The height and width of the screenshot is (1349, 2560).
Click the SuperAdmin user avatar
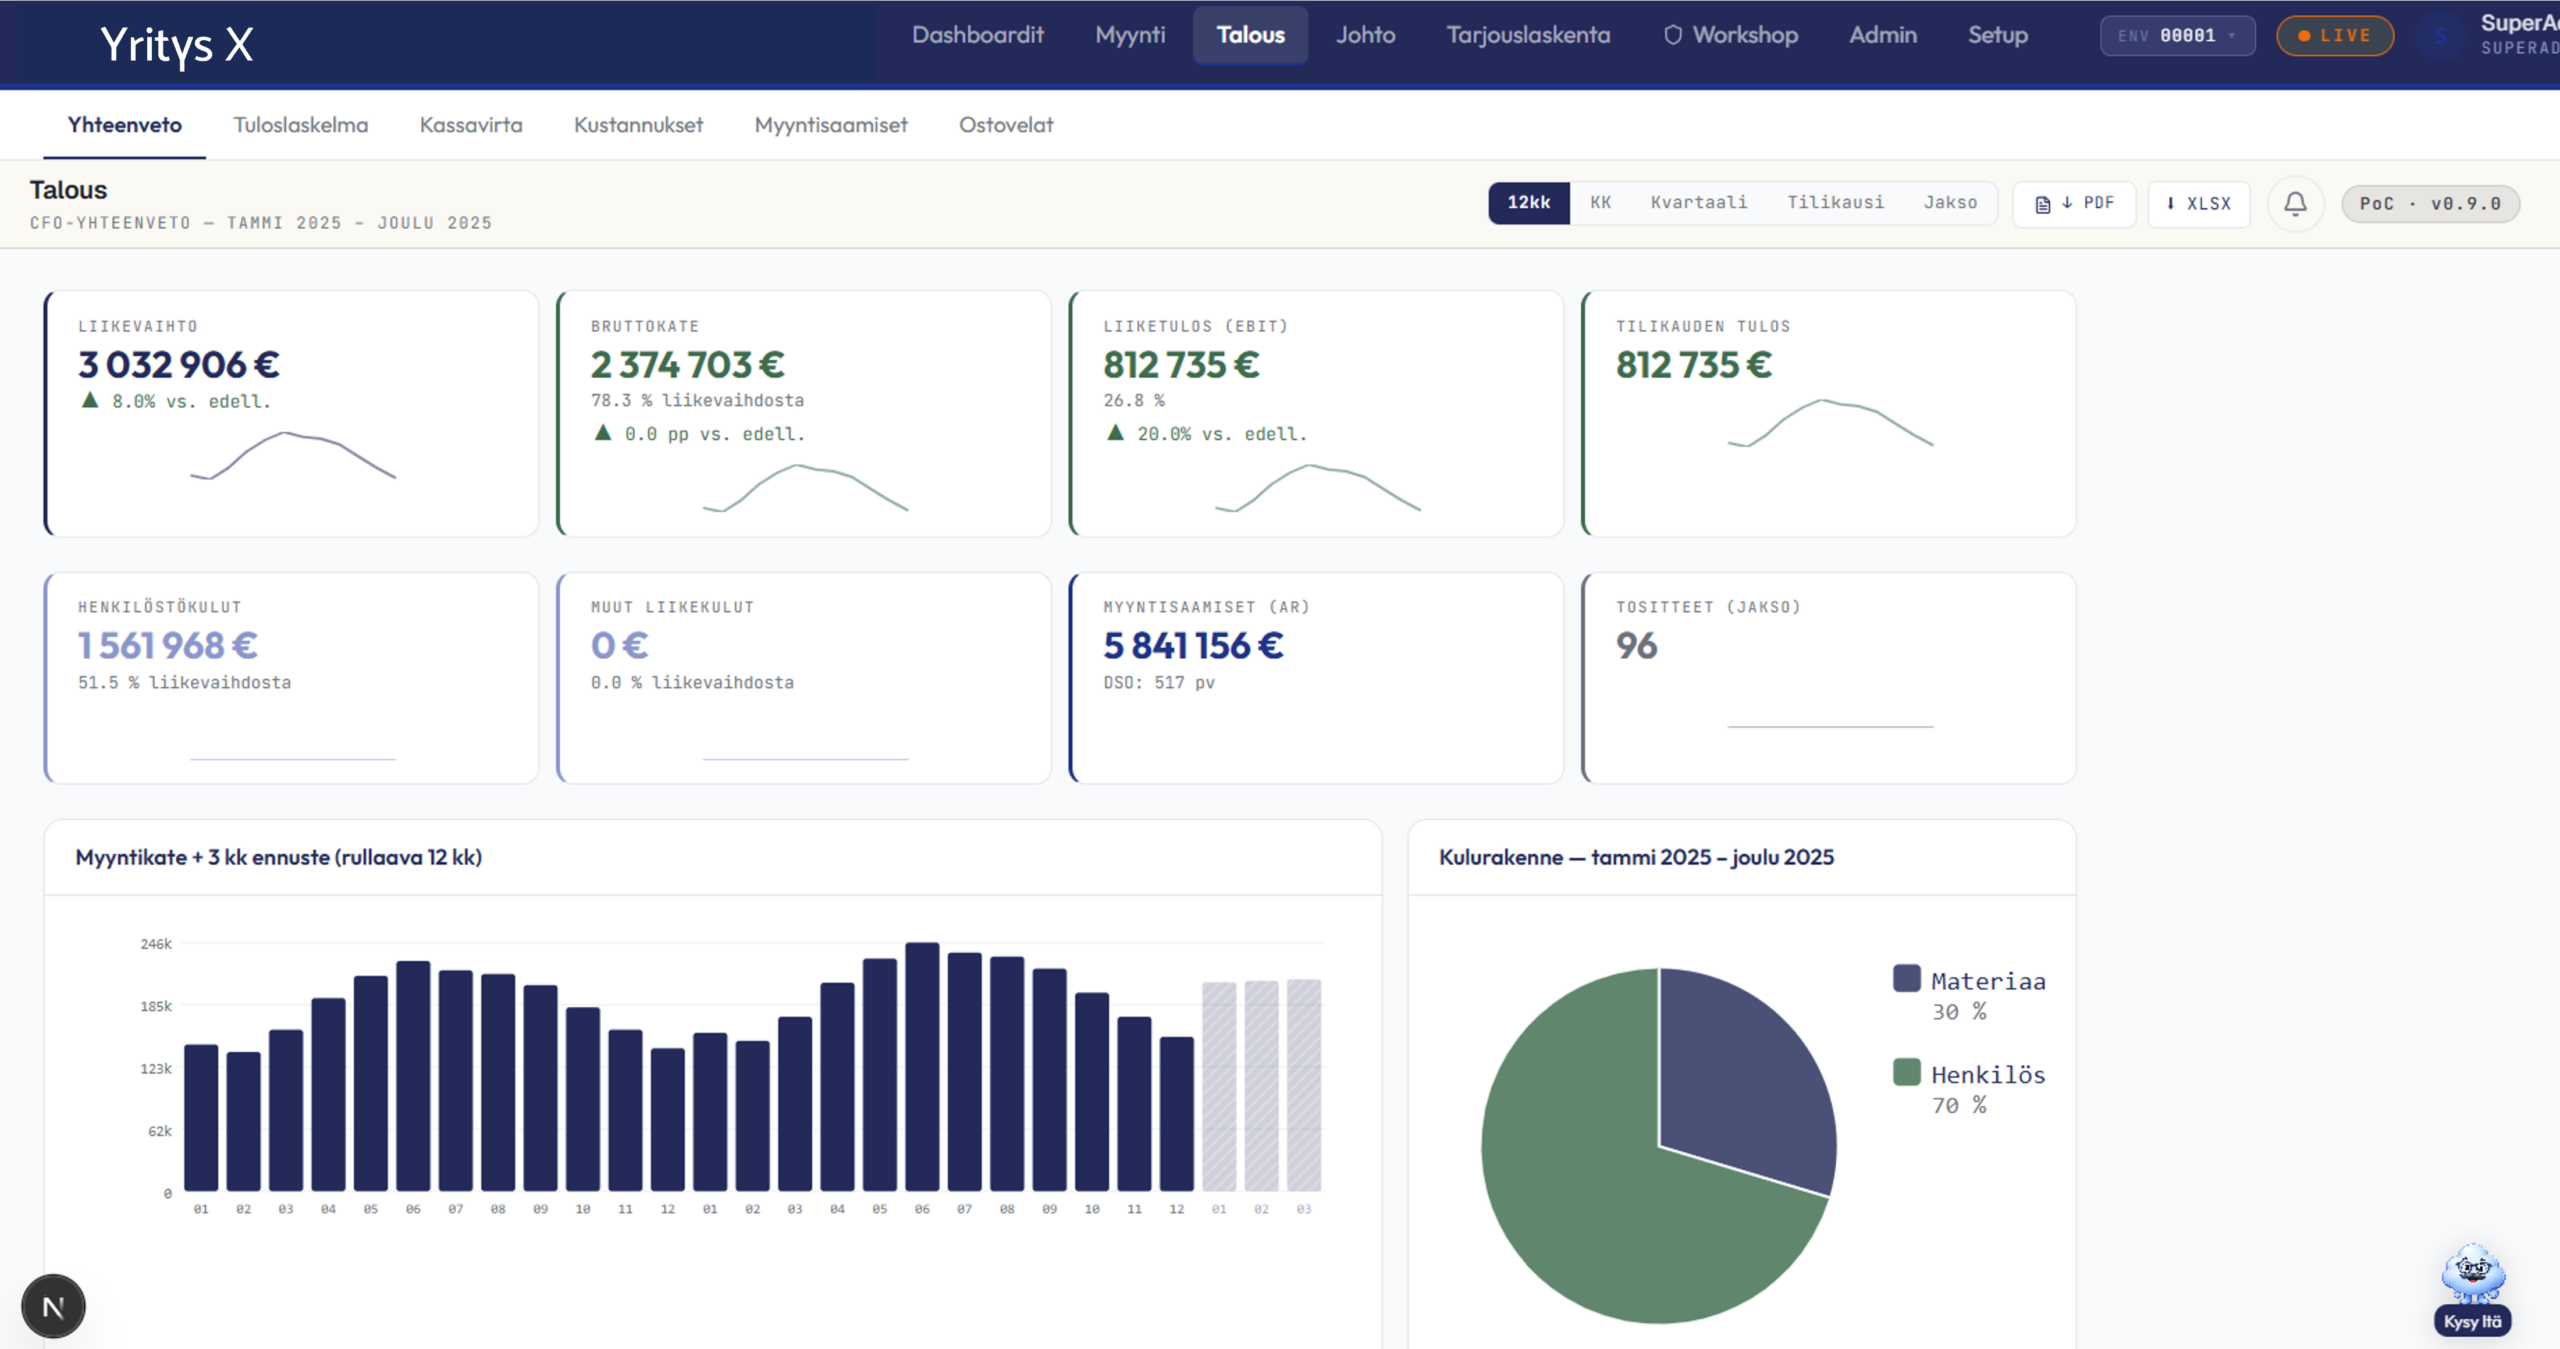pos(2441,36)
